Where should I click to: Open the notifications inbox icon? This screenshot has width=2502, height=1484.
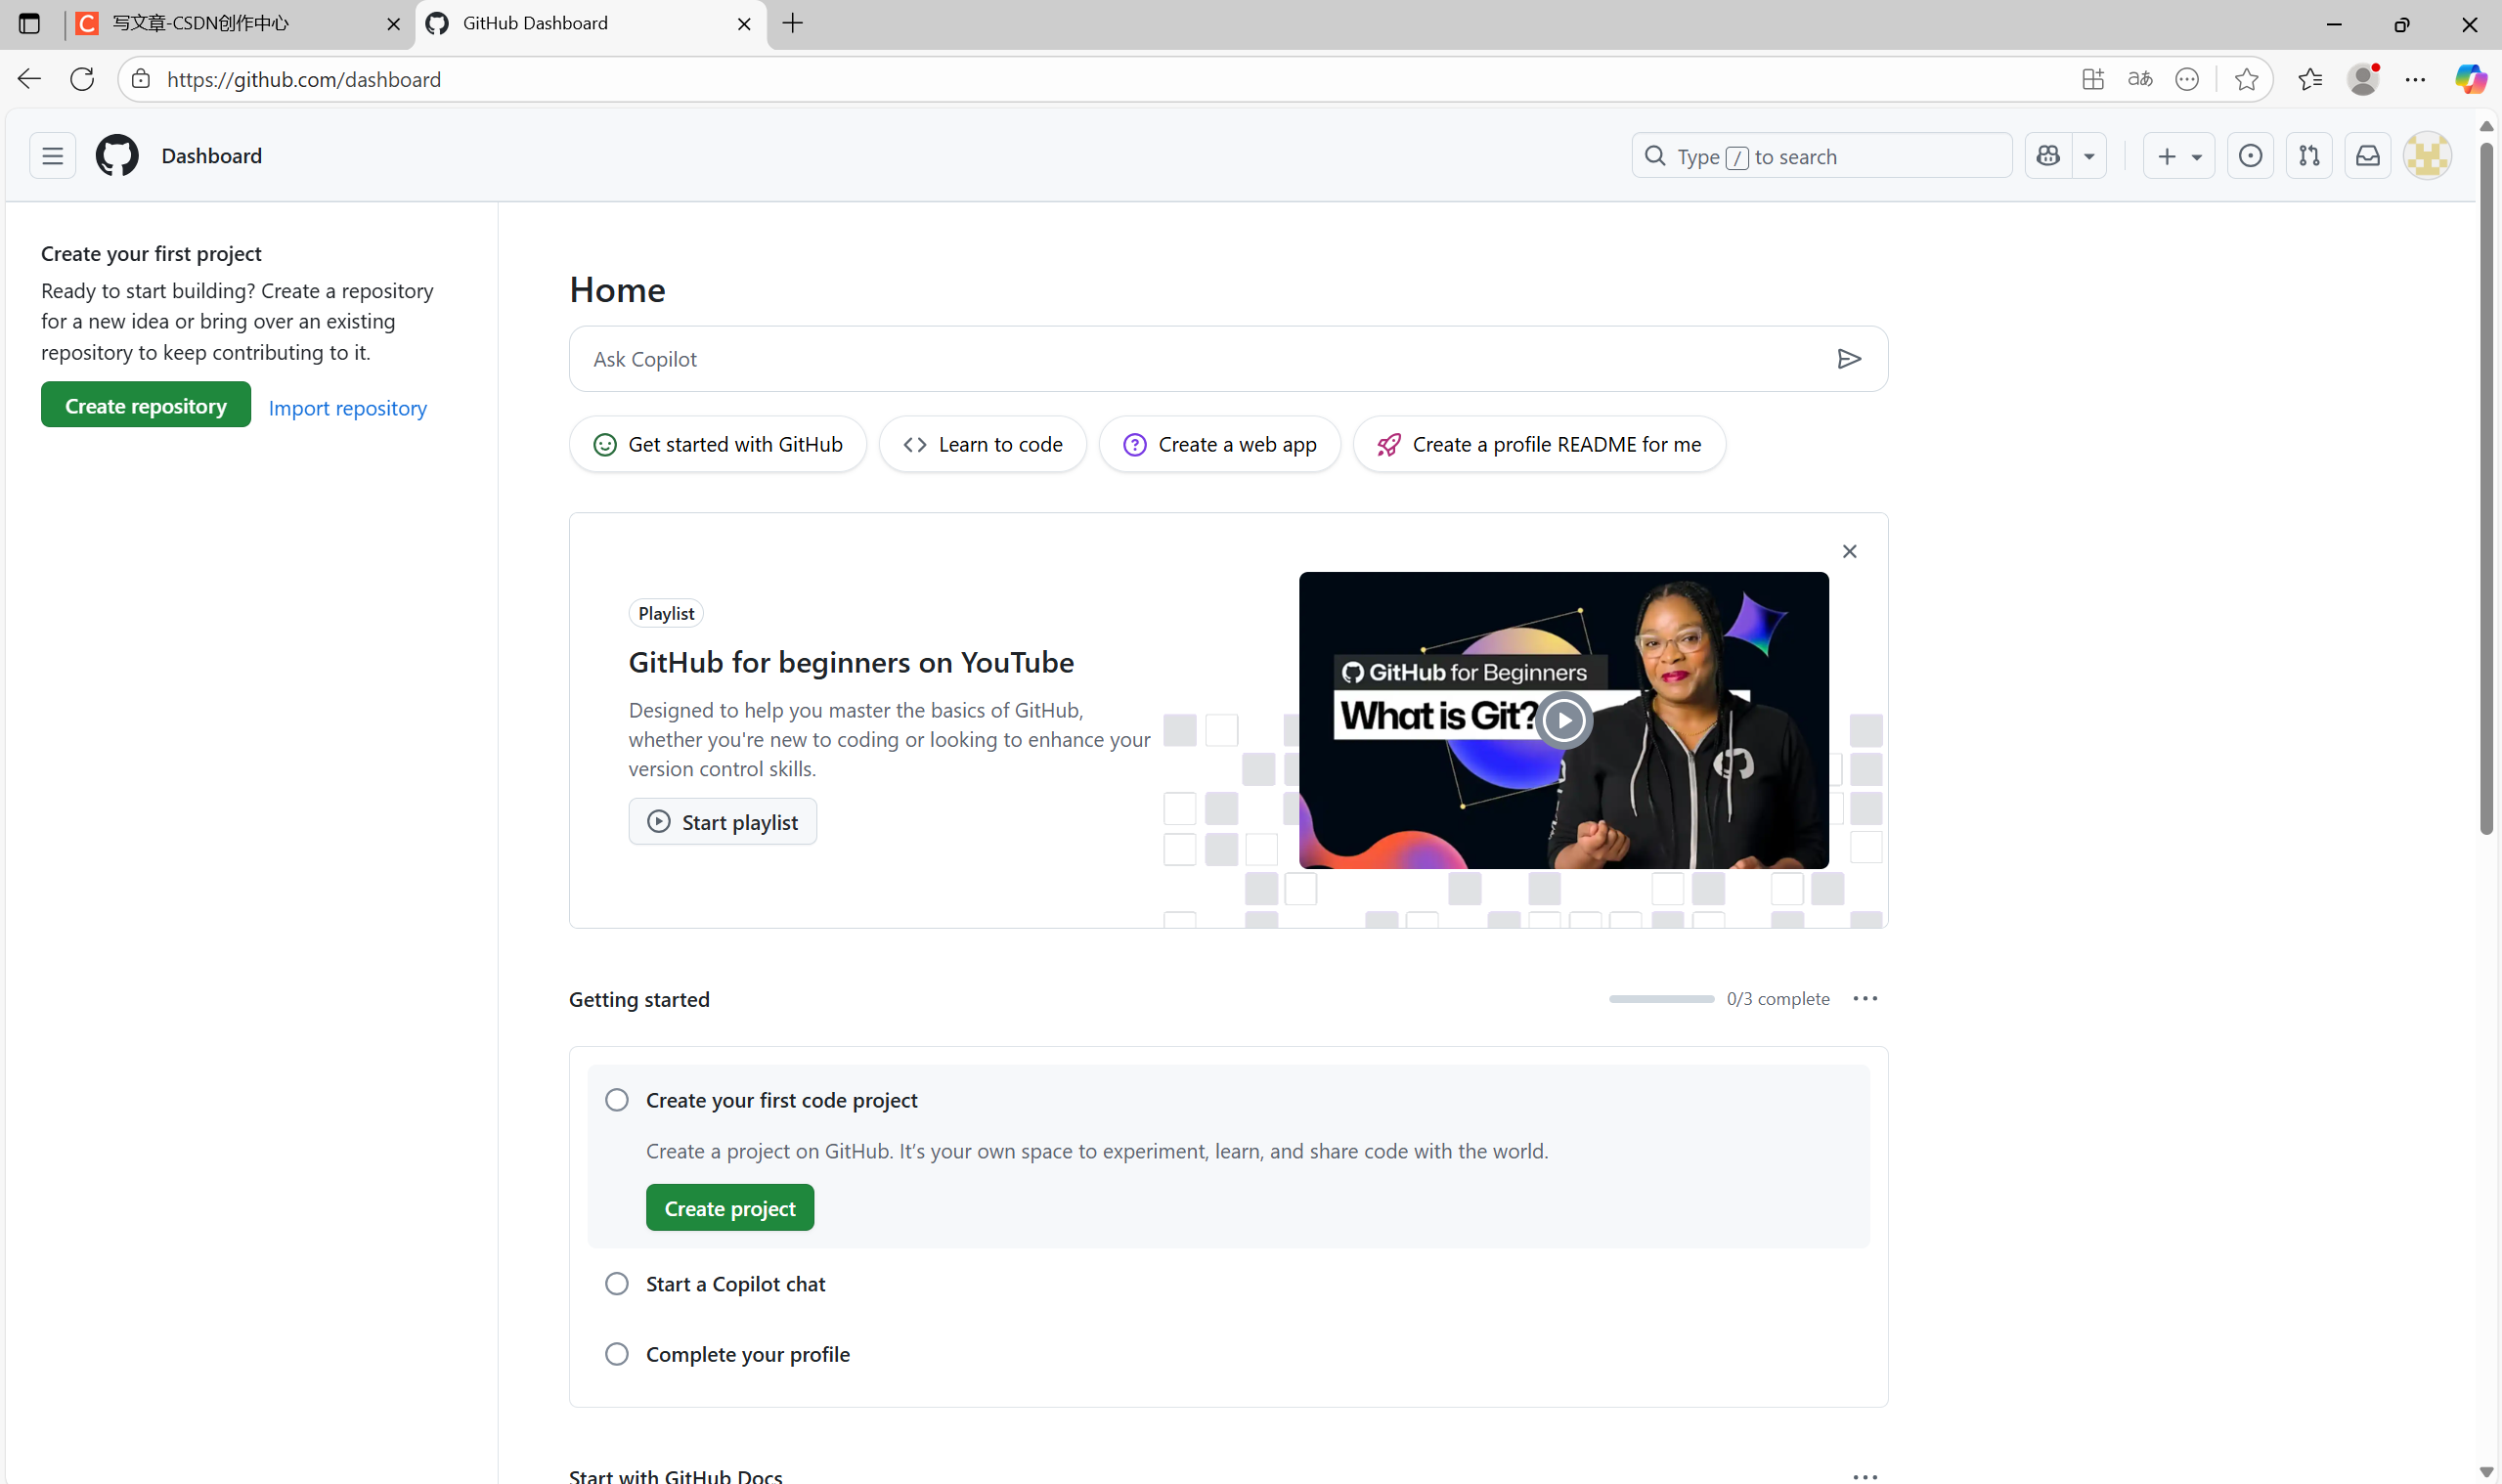(2368, 156)
